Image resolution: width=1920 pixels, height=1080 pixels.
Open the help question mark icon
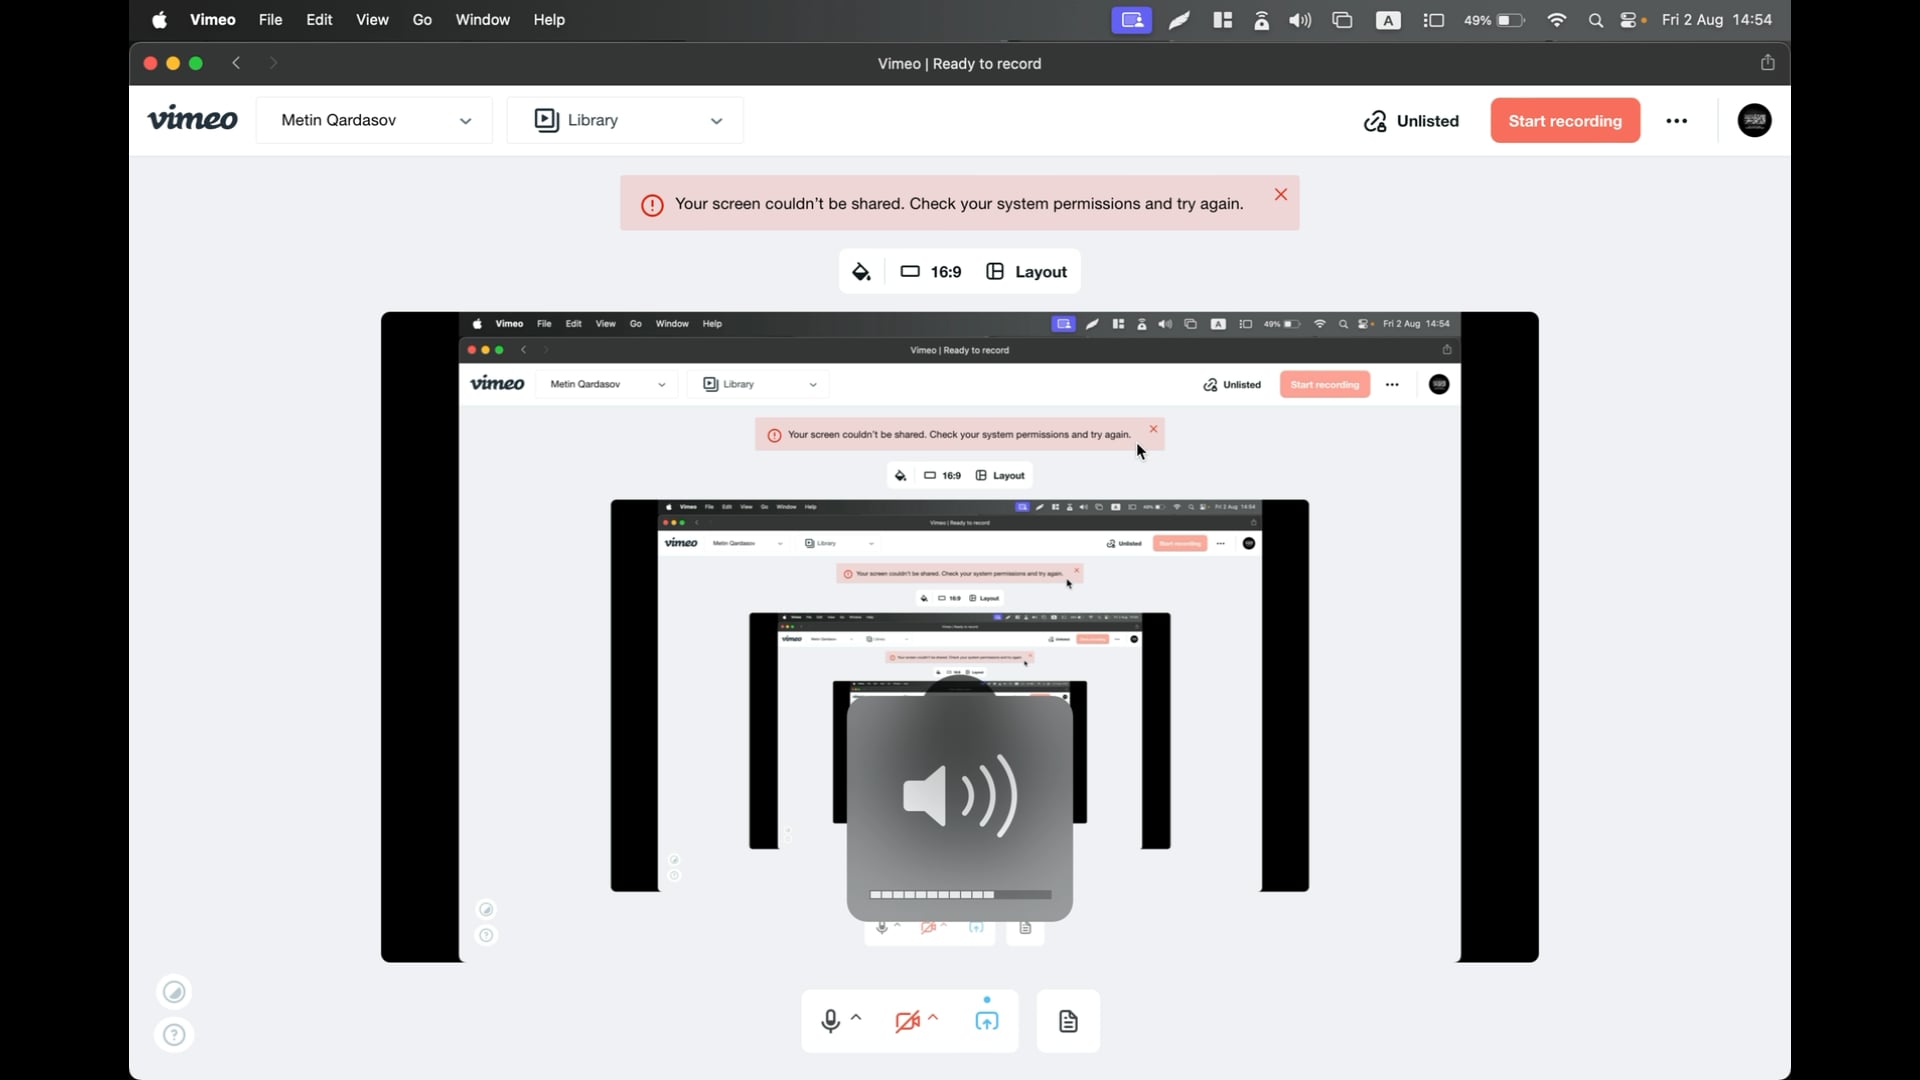[x=174, y=1035]
